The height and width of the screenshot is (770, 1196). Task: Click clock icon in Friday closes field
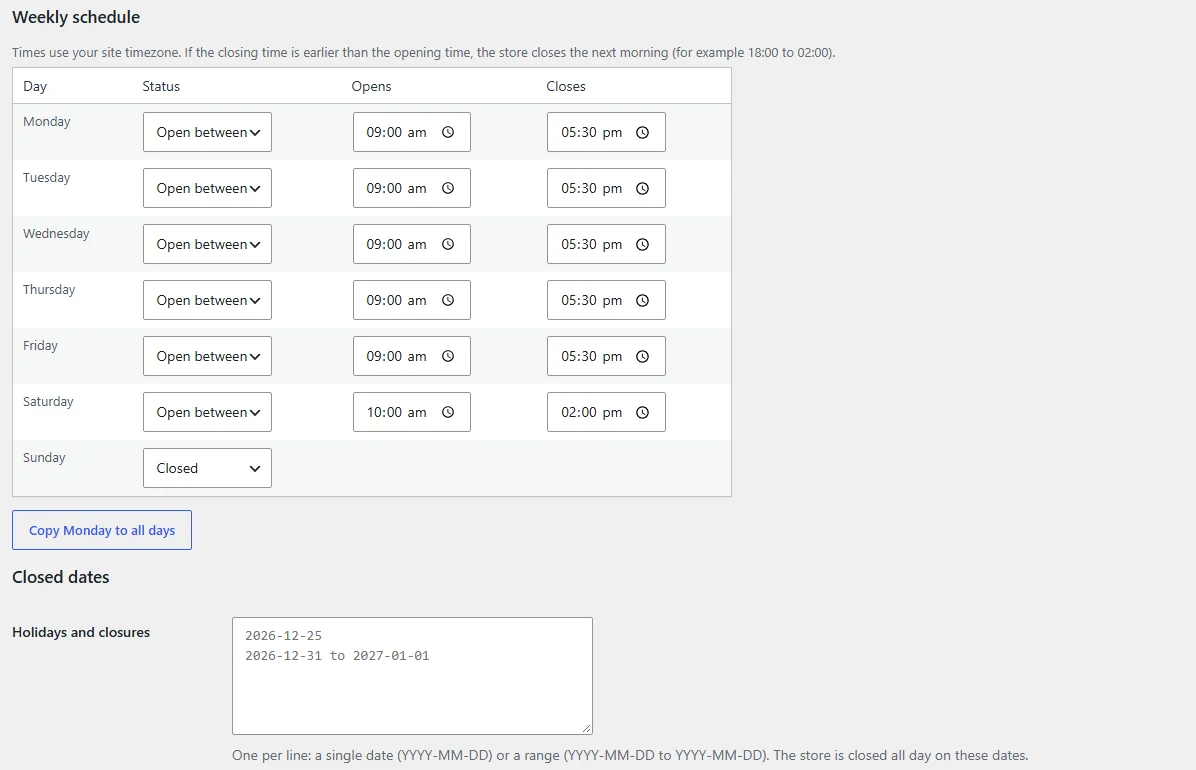pos(642,356)
